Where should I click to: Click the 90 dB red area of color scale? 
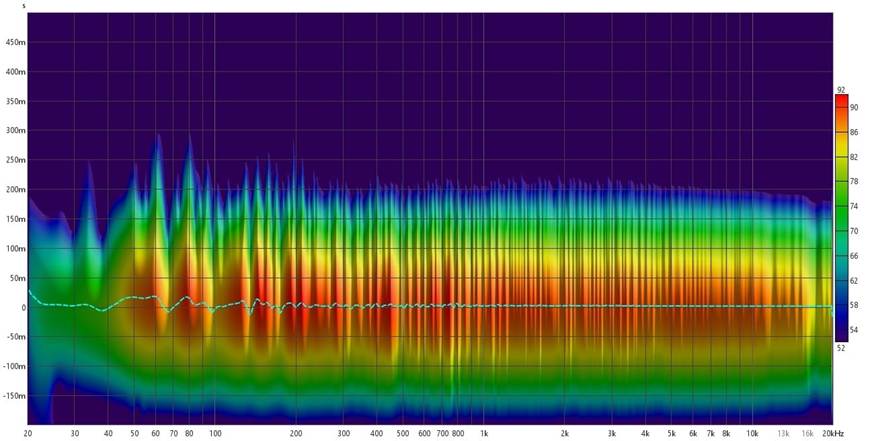click(842, 104)
